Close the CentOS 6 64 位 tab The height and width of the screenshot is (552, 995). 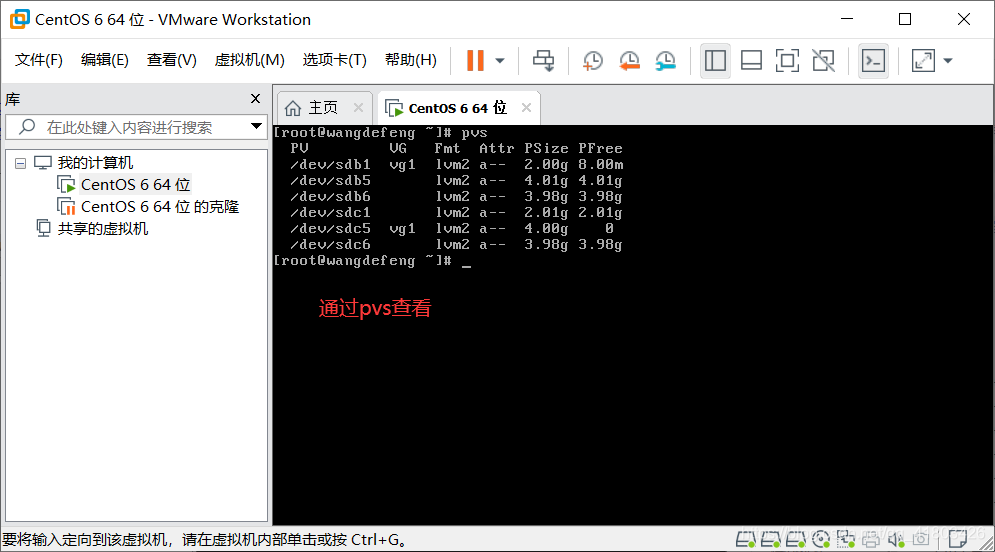pos(526,108)
